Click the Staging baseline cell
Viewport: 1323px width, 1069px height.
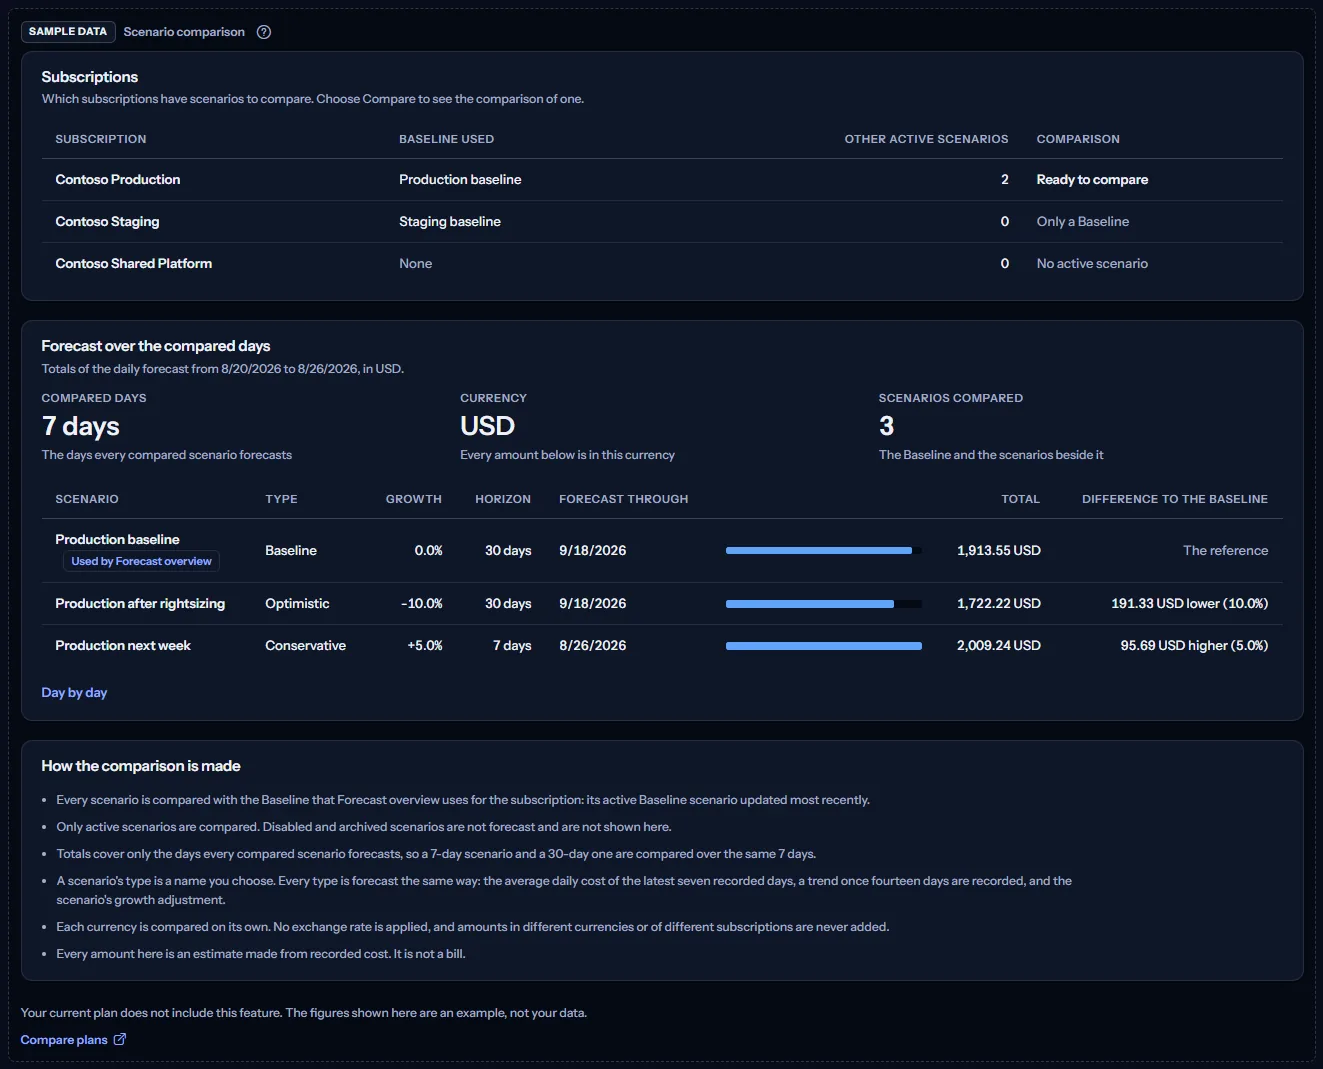pyautogui.click(x=450, y=222)
